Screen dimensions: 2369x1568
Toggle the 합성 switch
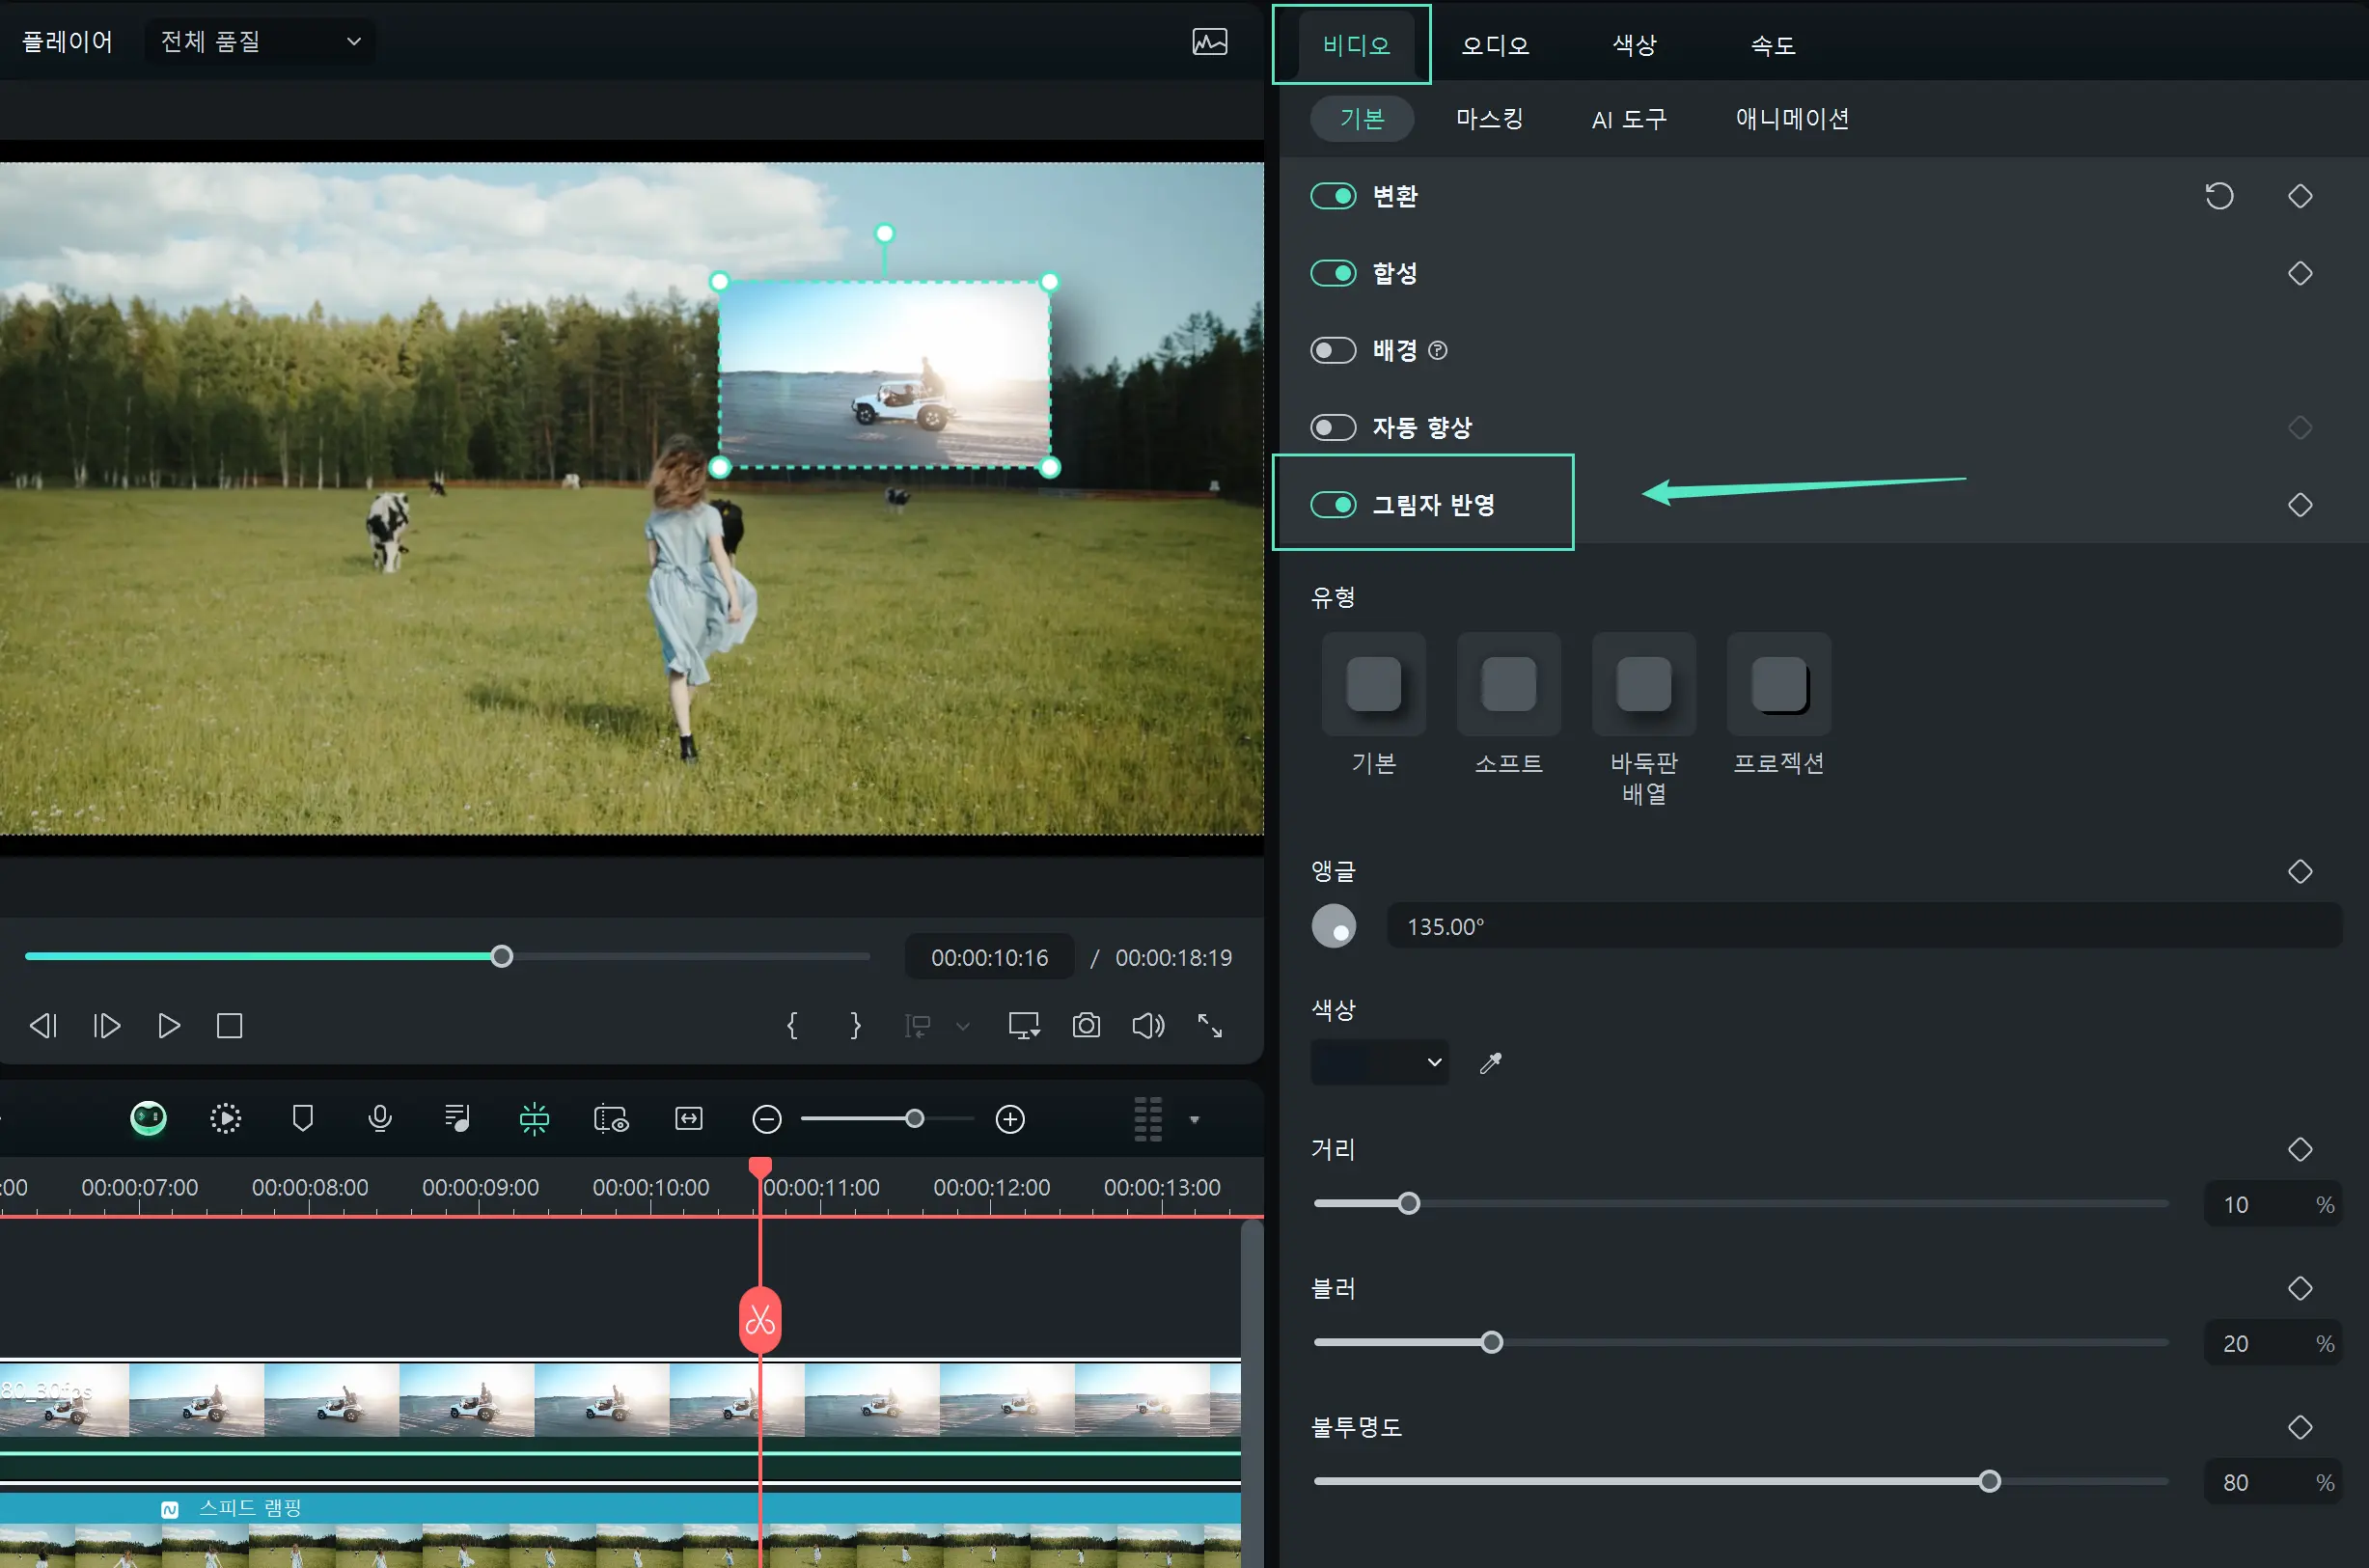(x=1333, y=273)
